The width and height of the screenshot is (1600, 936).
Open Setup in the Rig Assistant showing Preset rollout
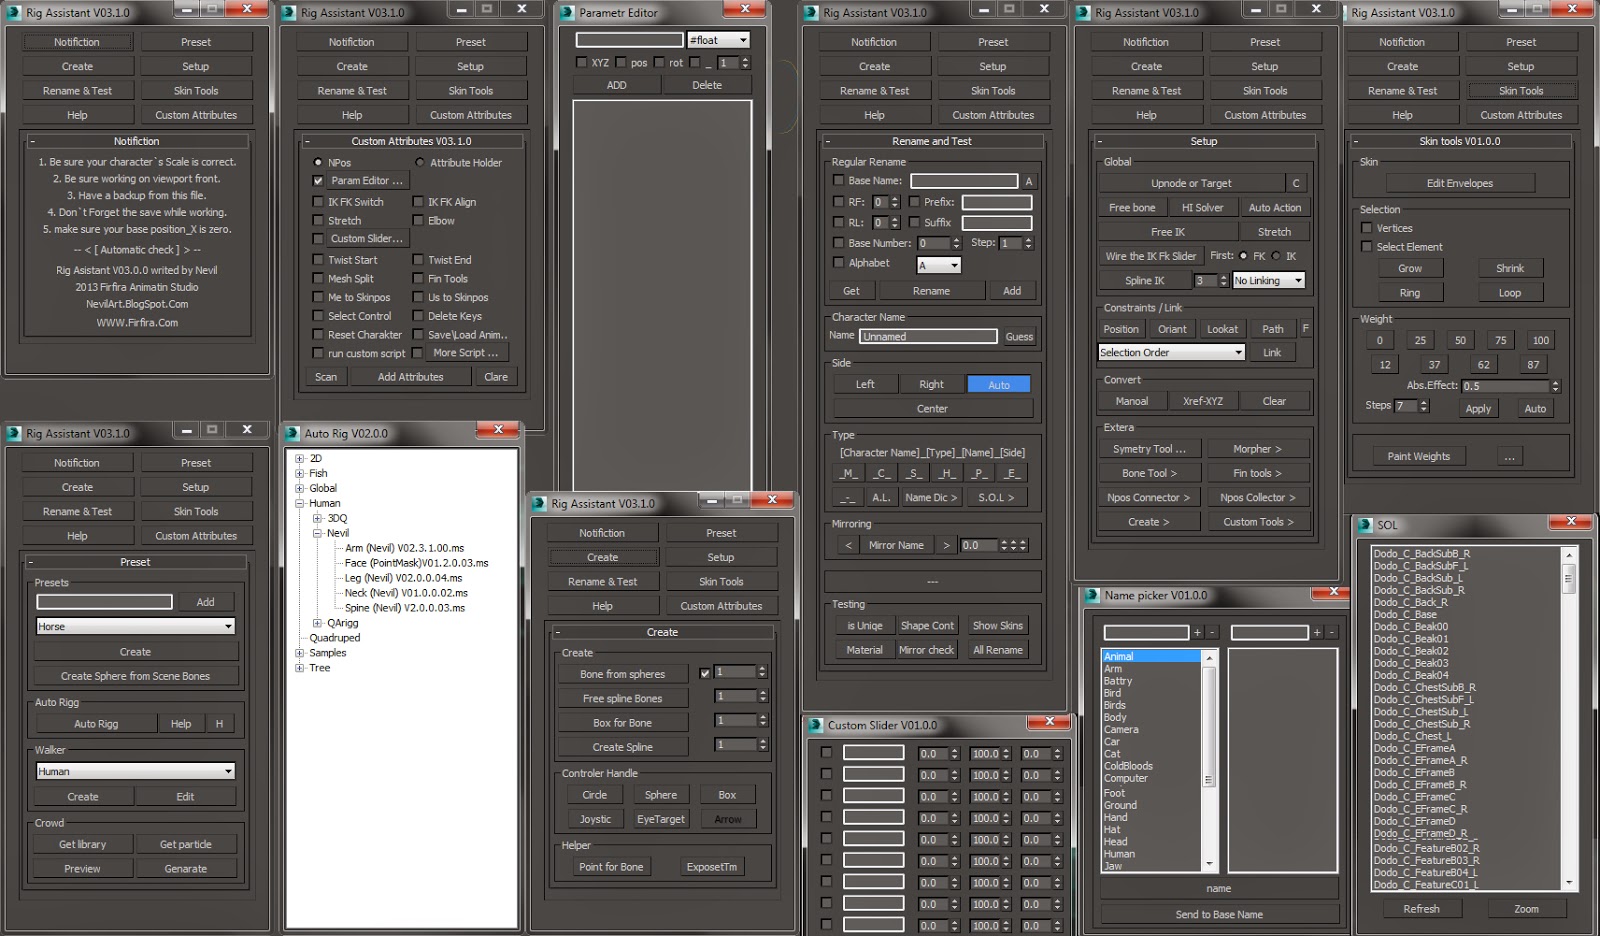click(196, 487)
